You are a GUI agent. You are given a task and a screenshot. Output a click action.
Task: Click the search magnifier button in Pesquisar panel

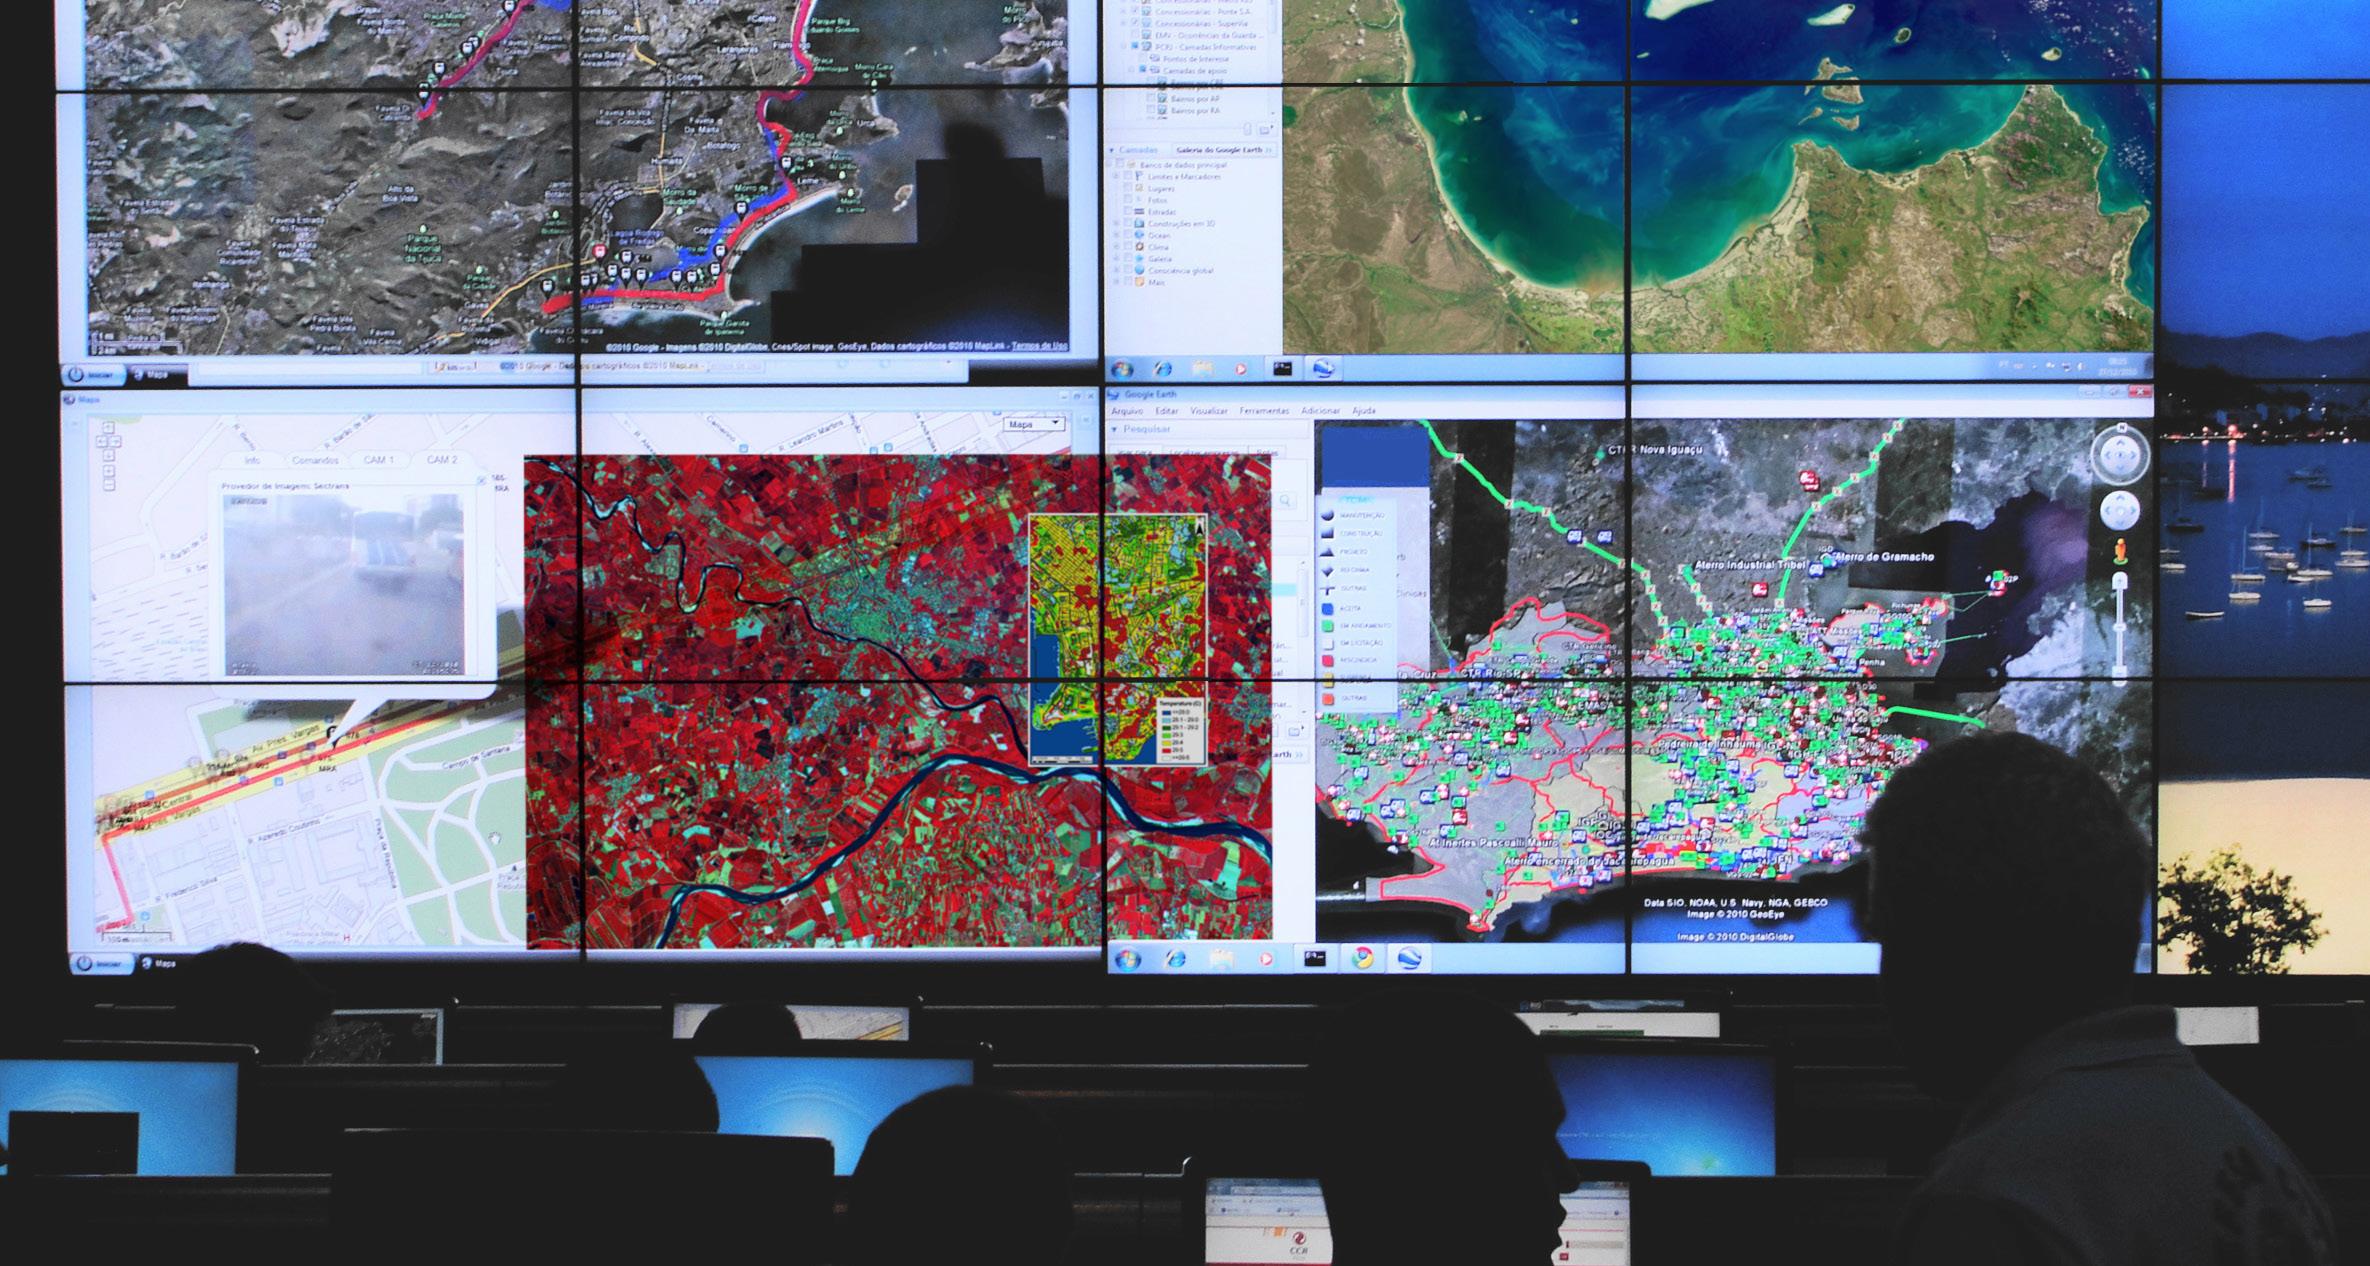[1284, 500]
